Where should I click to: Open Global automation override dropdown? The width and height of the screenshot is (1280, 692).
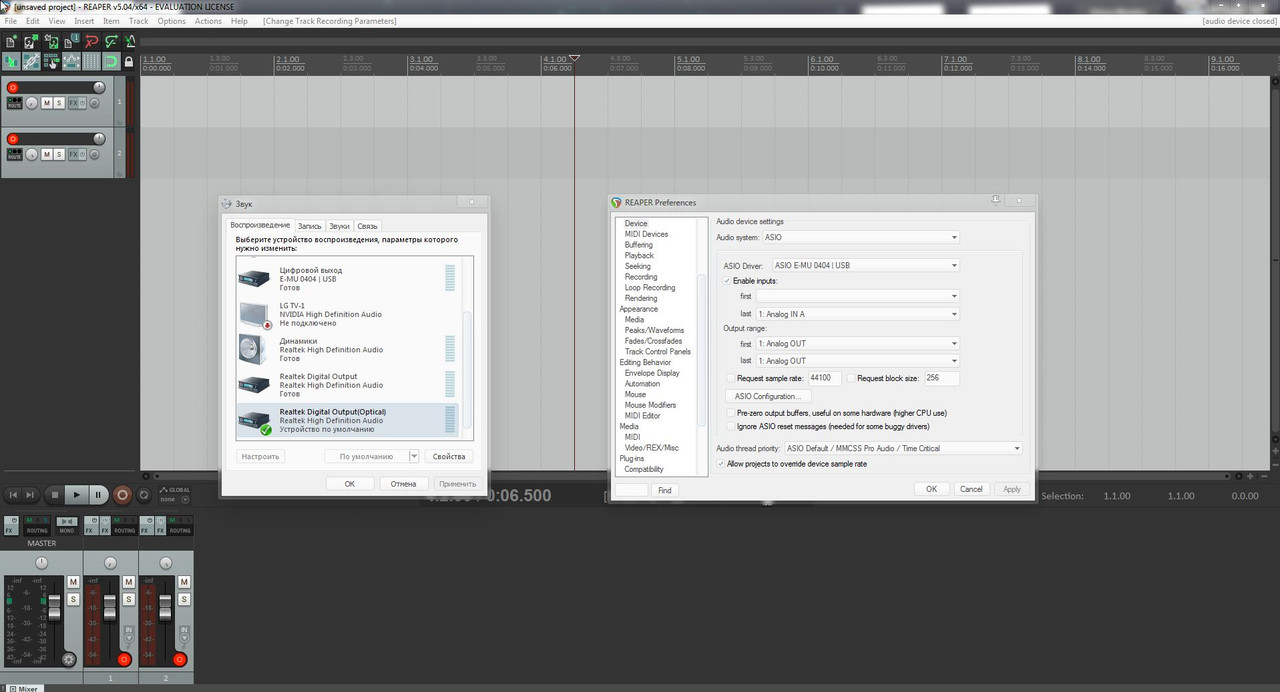pyautogui.click(x=186, y=499)
